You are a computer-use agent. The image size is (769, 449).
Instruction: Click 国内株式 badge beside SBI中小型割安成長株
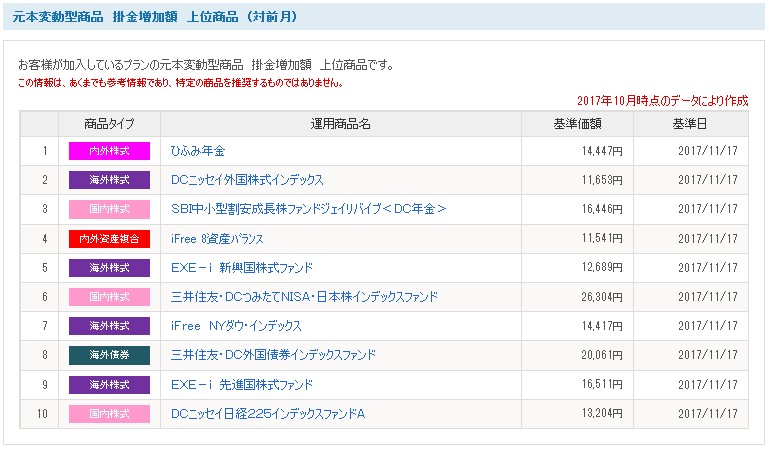tap(109, 209)
